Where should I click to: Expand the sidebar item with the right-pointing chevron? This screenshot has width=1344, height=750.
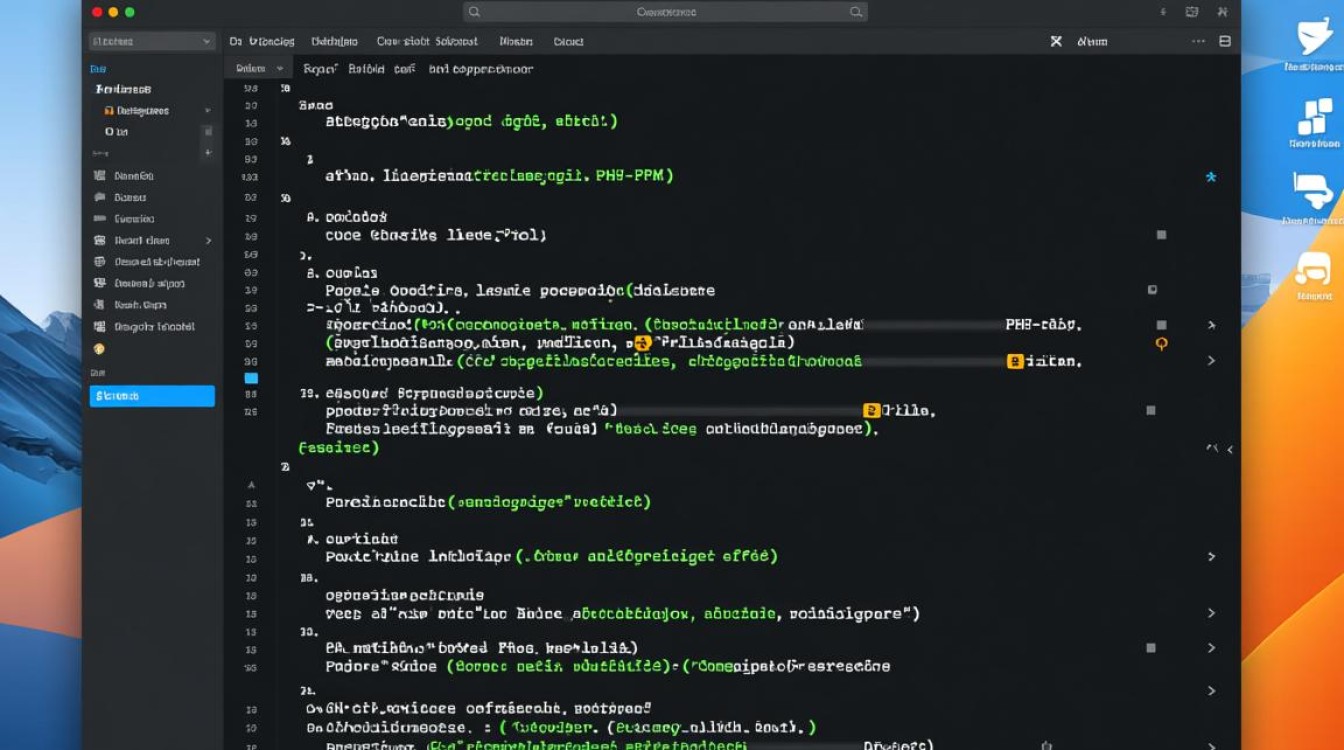[x=208, y=241]
